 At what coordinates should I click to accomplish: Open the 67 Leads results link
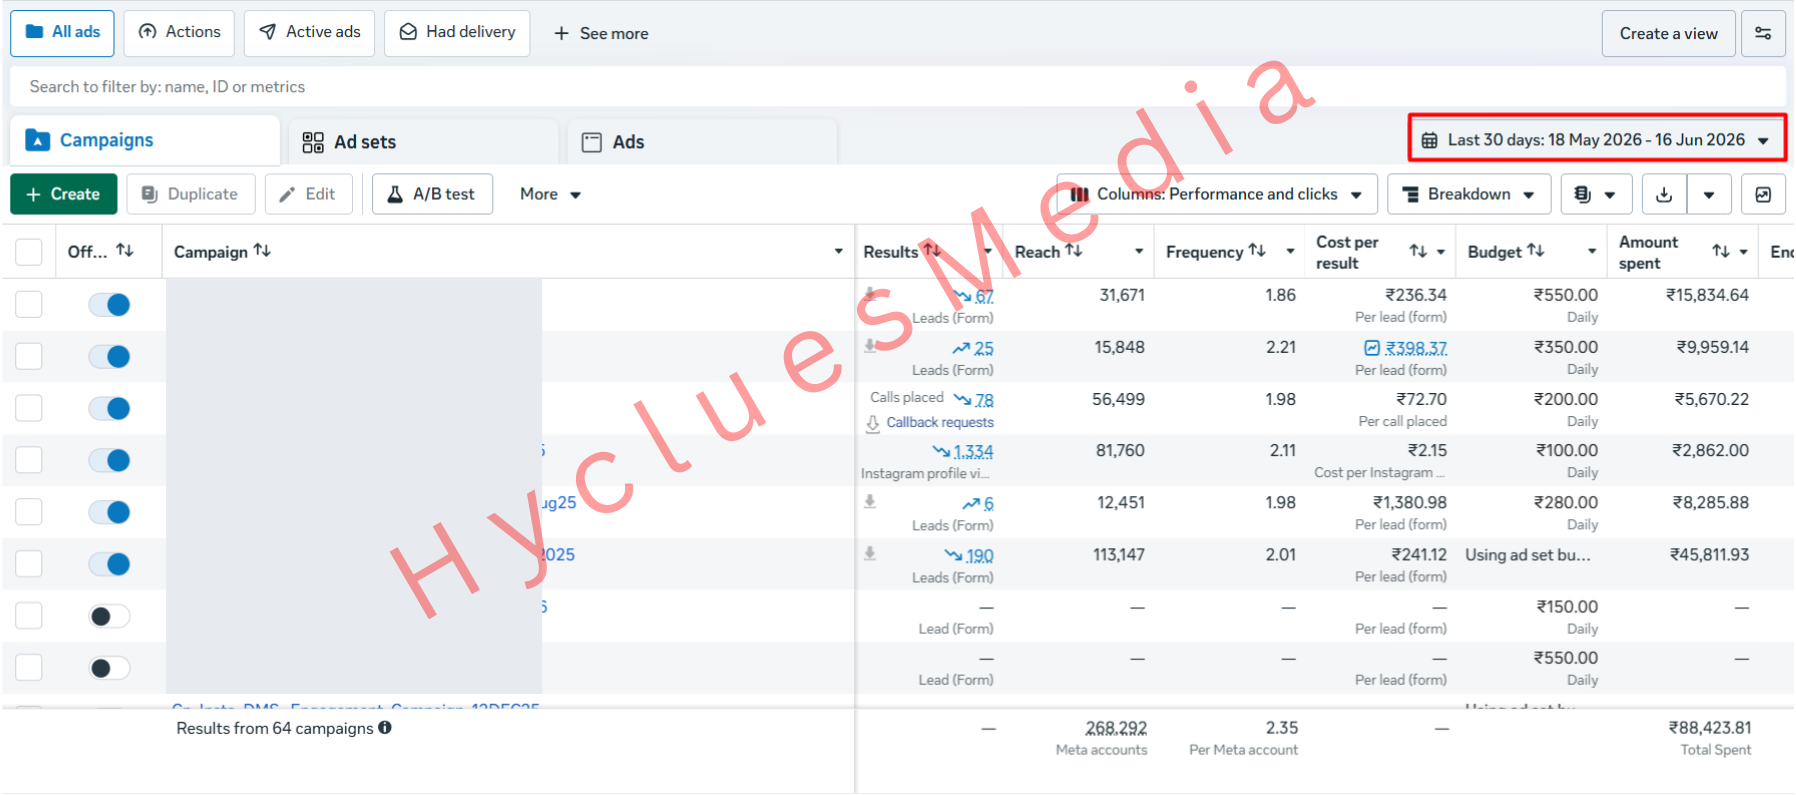(984, 296)
